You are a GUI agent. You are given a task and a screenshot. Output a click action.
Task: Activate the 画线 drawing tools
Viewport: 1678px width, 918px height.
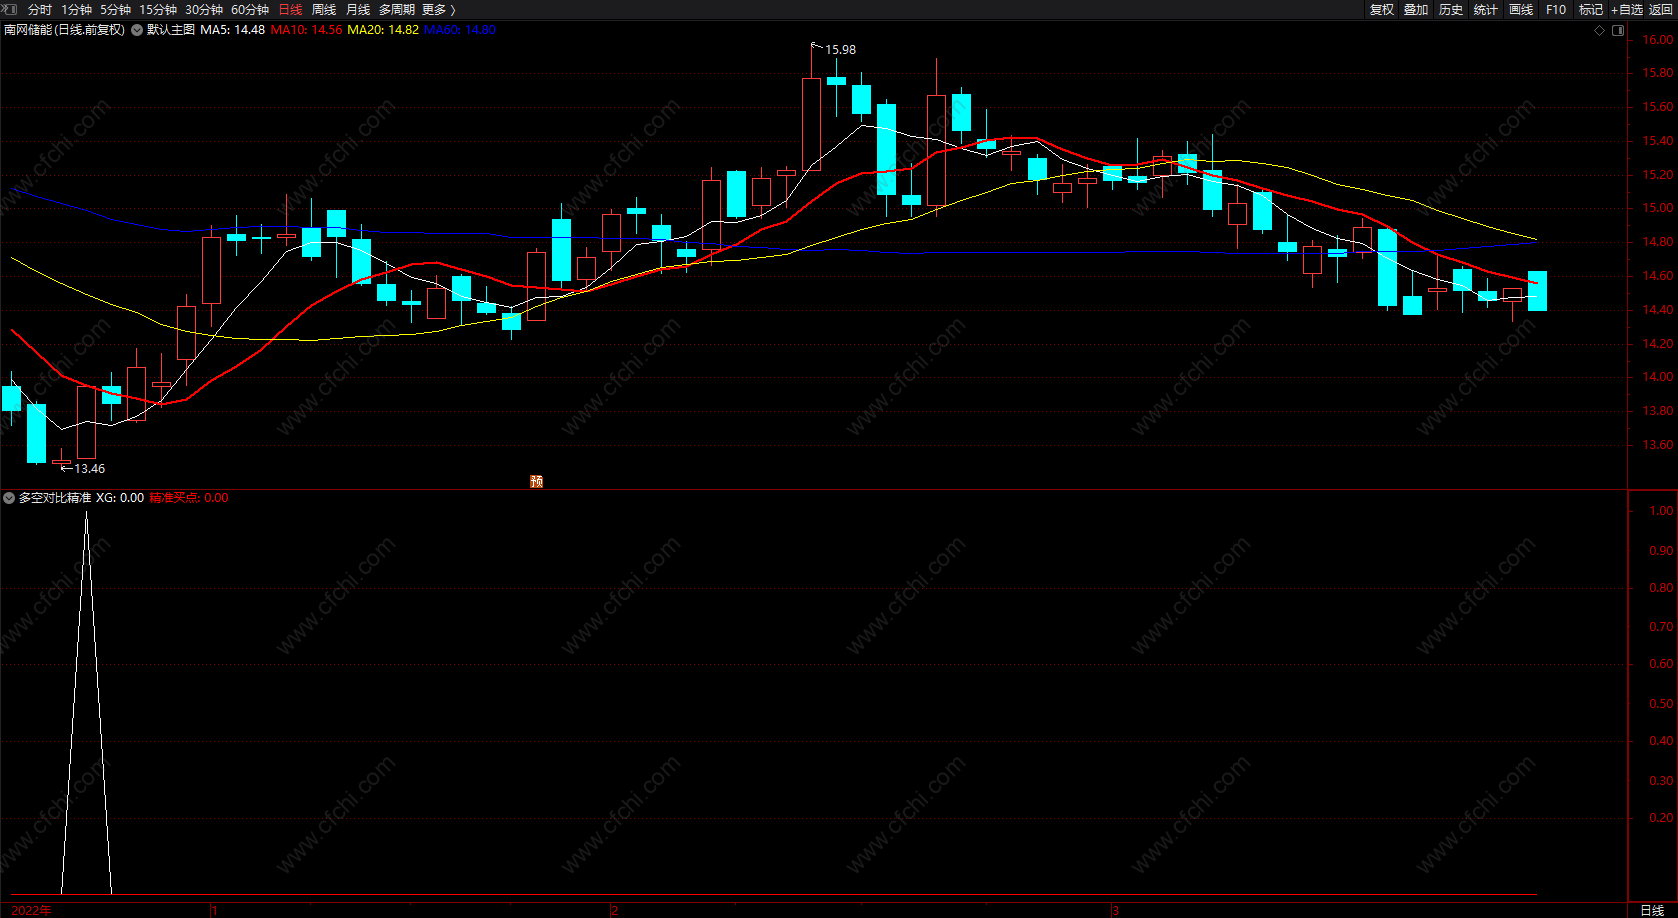tap(1521, 10)
